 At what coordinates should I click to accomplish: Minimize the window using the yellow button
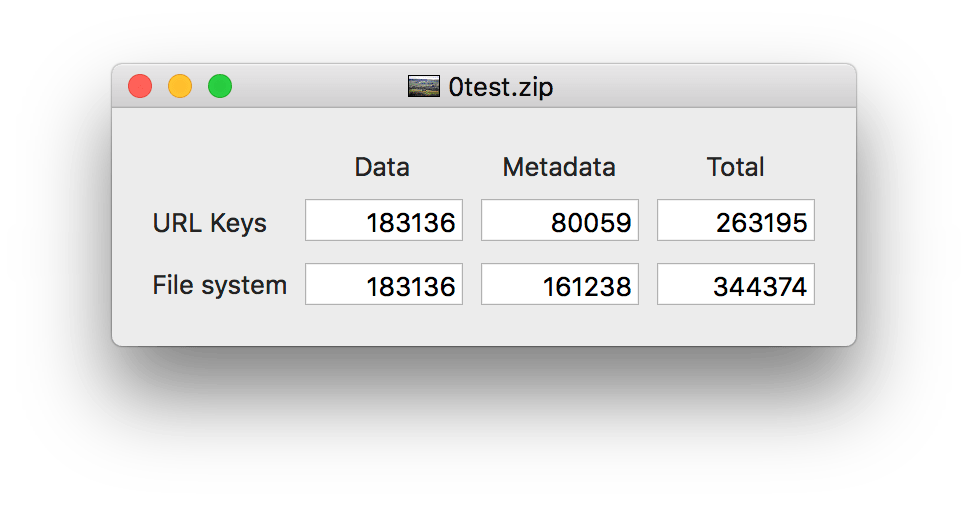(180, 87)
